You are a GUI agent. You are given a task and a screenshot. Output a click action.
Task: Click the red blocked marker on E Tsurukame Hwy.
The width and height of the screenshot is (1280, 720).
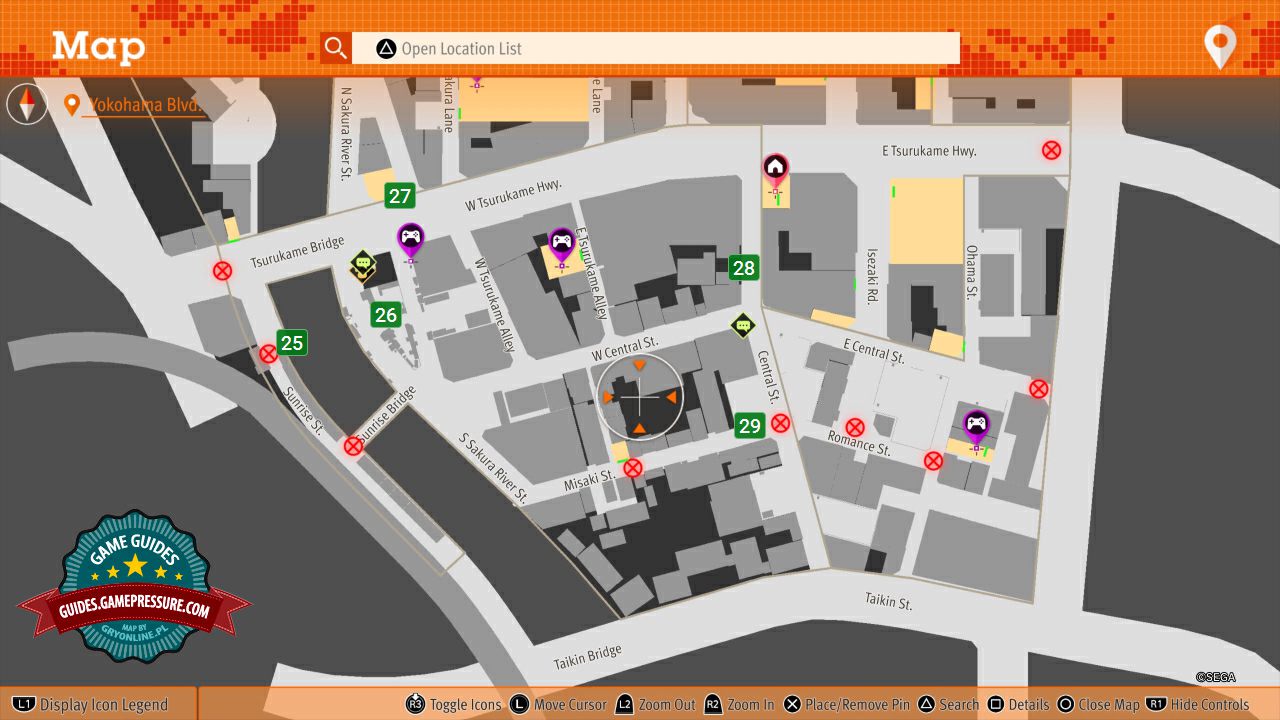pyautogui.click(x=1051, y=150)
